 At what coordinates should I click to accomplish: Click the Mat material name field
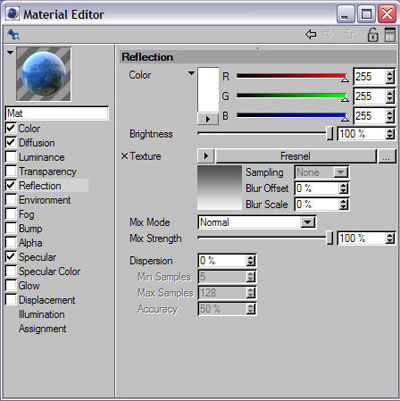57,113
